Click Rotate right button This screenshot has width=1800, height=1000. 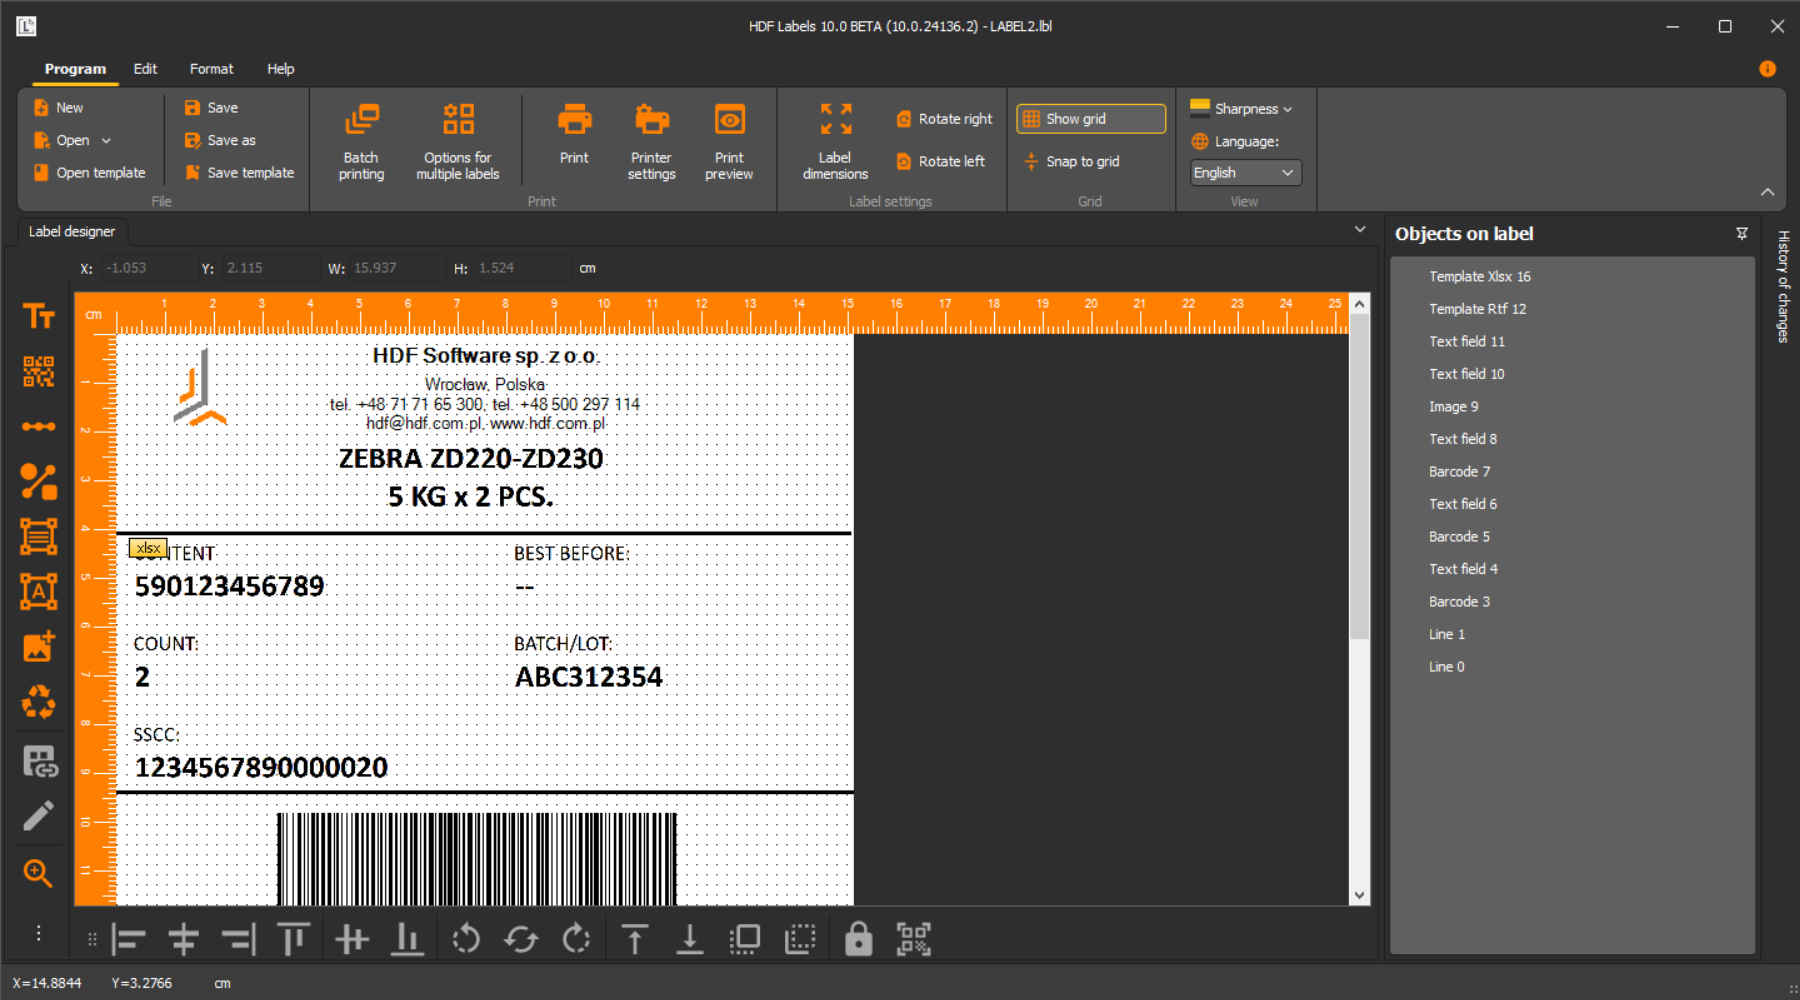point(944,119)
